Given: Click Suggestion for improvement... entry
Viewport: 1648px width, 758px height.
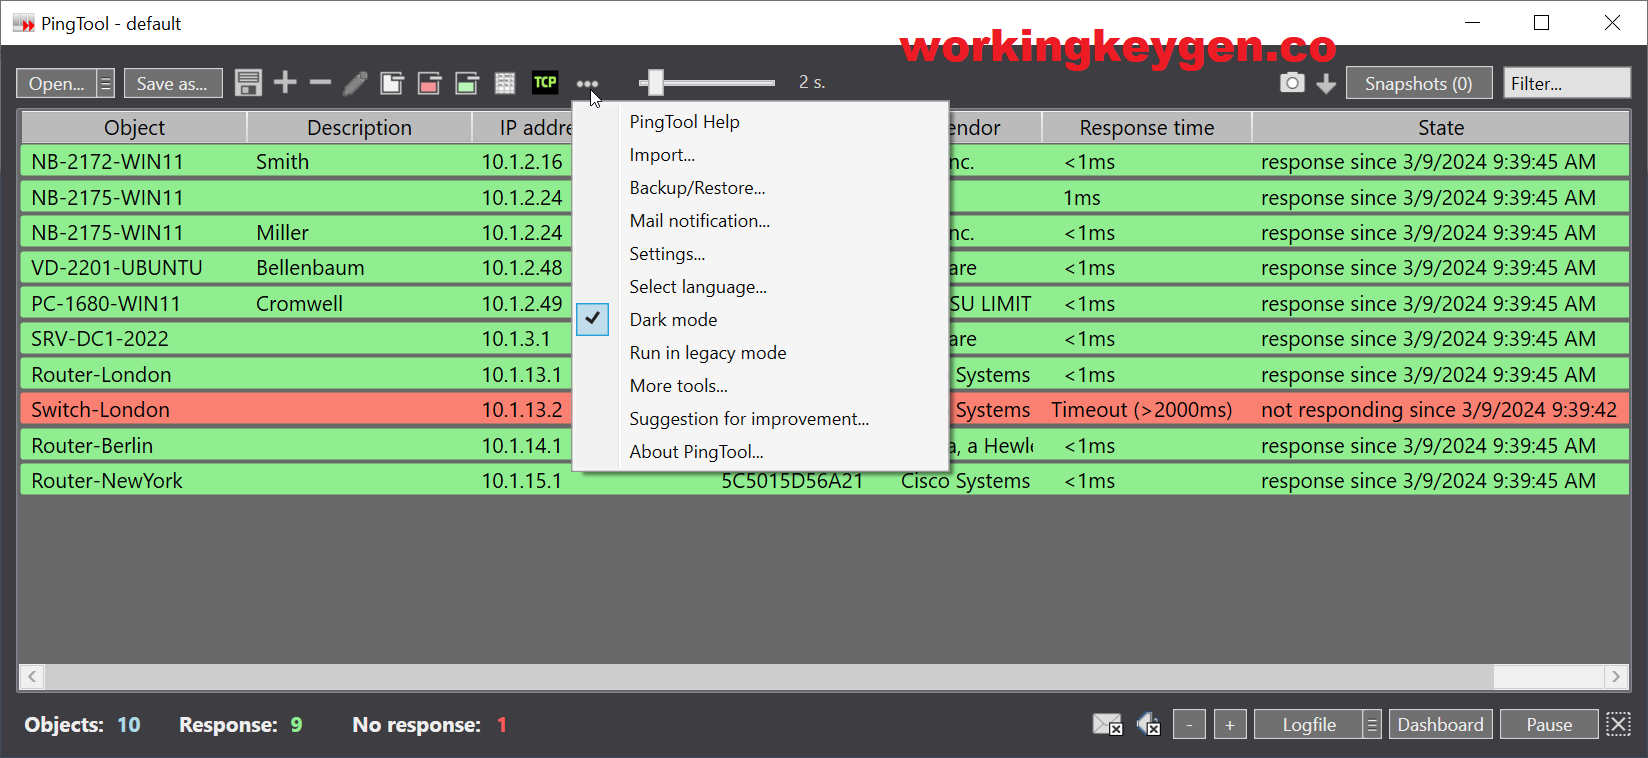Looking at the screenshot, I should coord(749,419).
